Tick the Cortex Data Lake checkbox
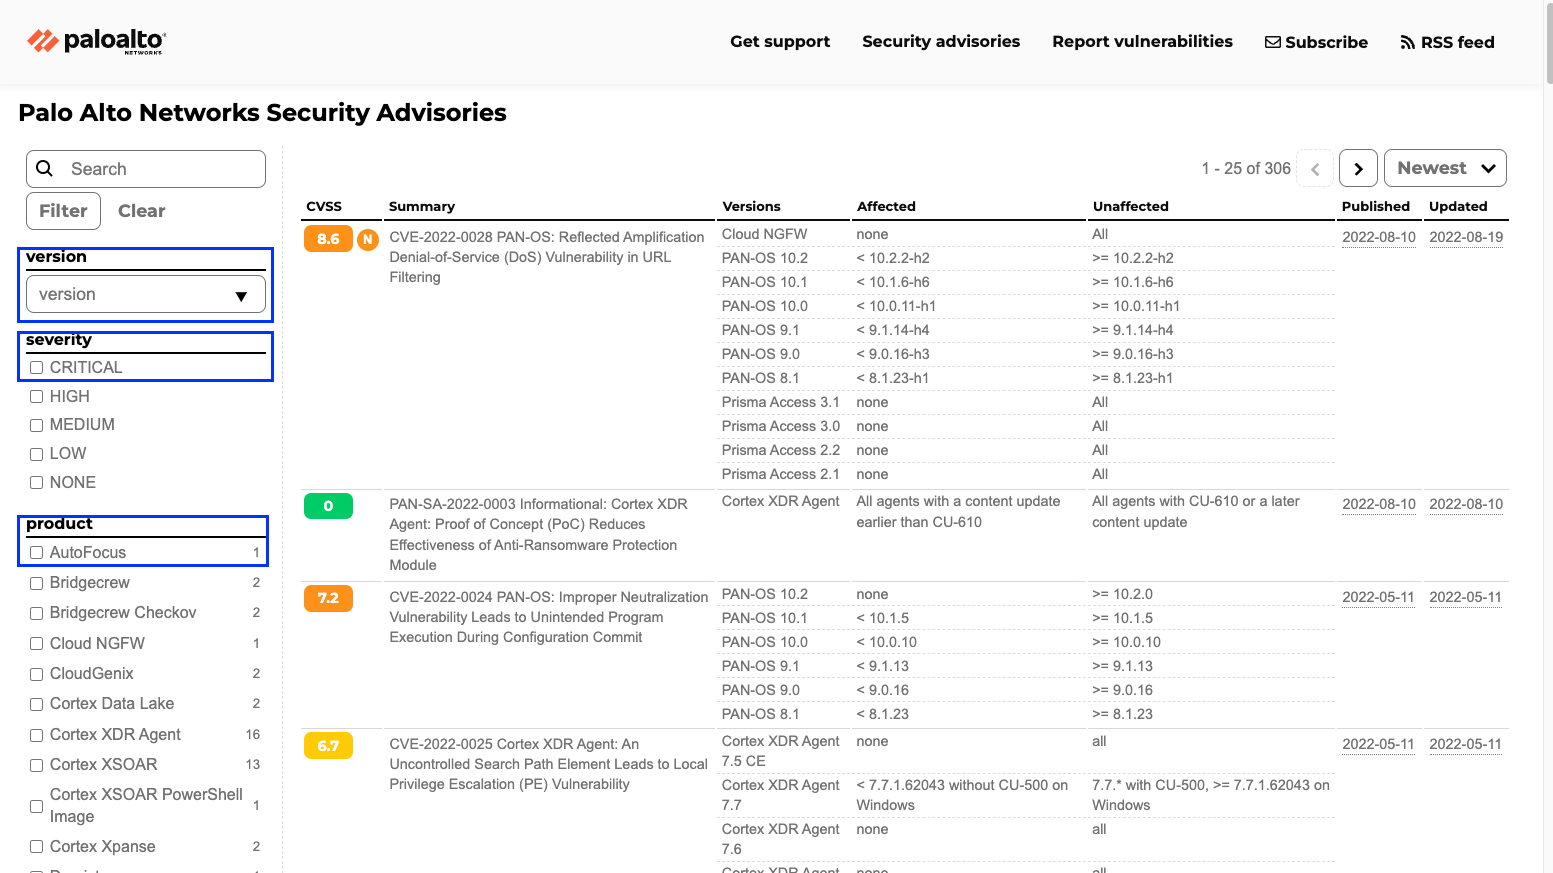This screenshot has height=873, width=1553. tap(37, 704)
